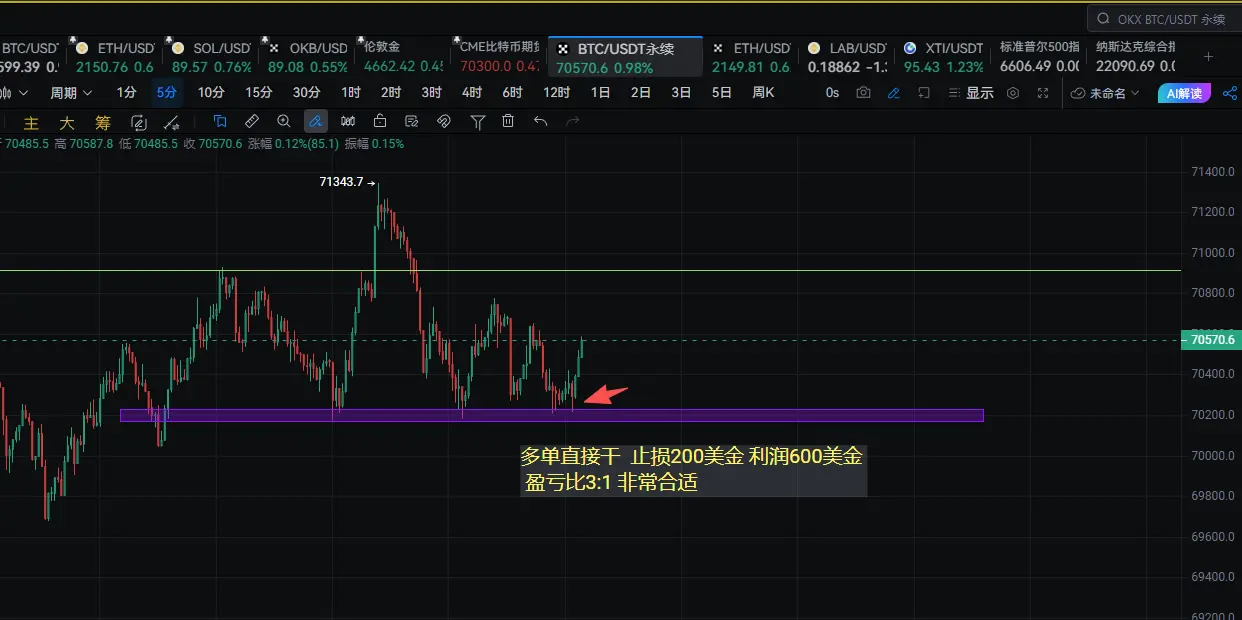Select the 15分 timeframe
The height and width of the screenshot is (620, 1242).
coord(259,93)
